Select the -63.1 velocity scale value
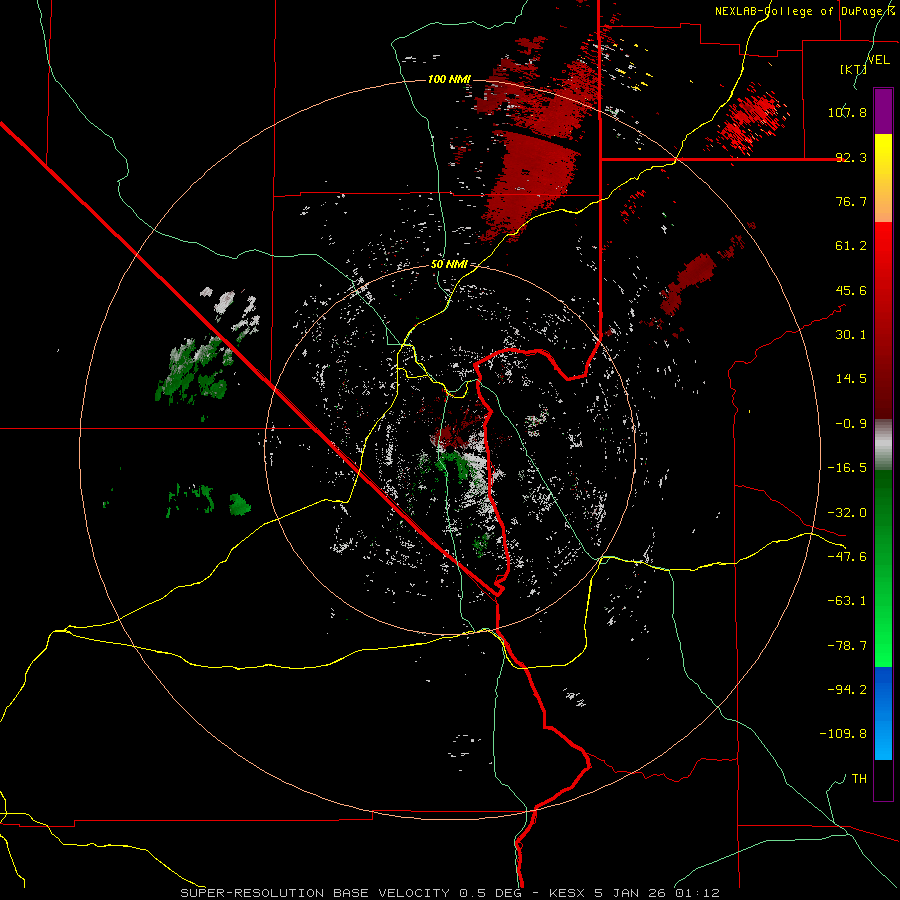 (x=847, y=601)
